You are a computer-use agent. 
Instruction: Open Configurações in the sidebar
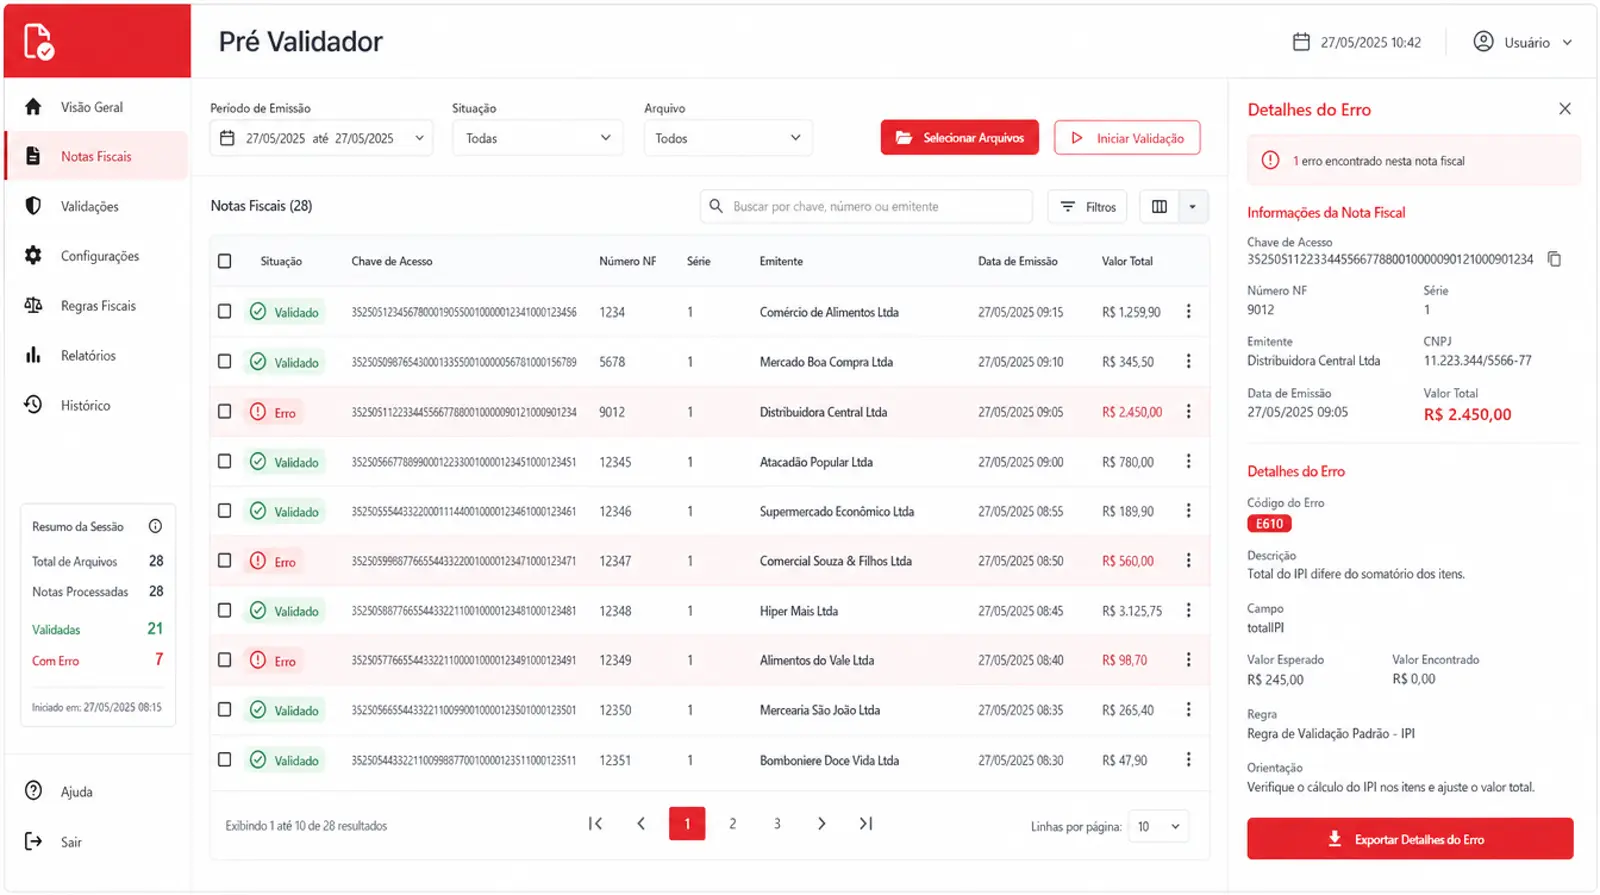tap(96, 256)
